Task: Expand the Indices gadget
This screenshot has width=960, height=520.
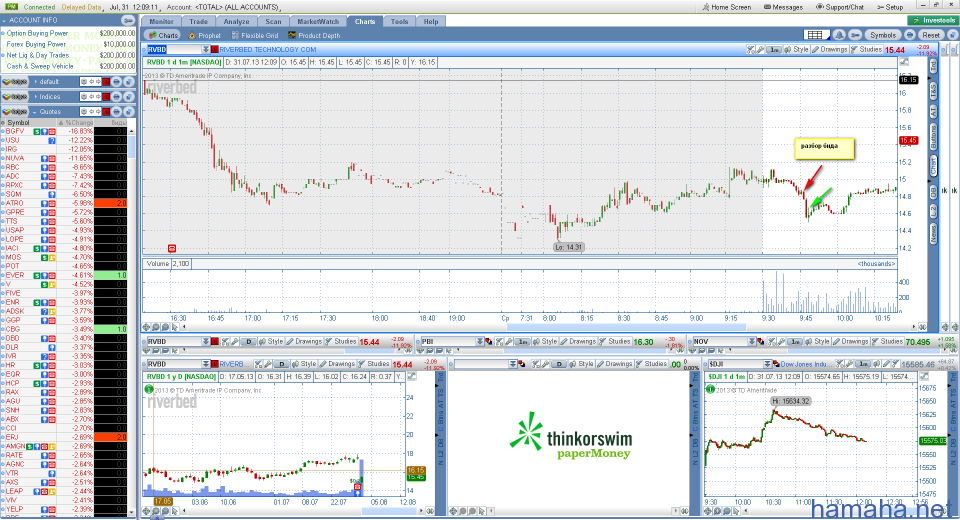Action: pos(36,97)
